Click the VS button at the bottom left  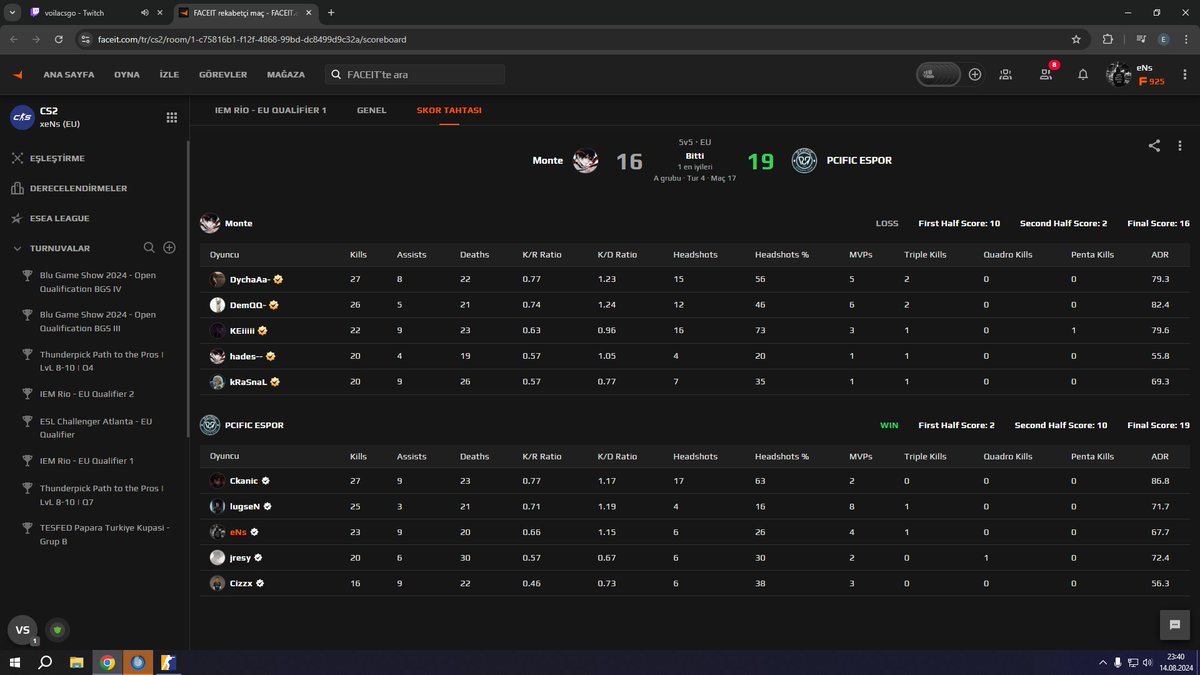(23, 630)
